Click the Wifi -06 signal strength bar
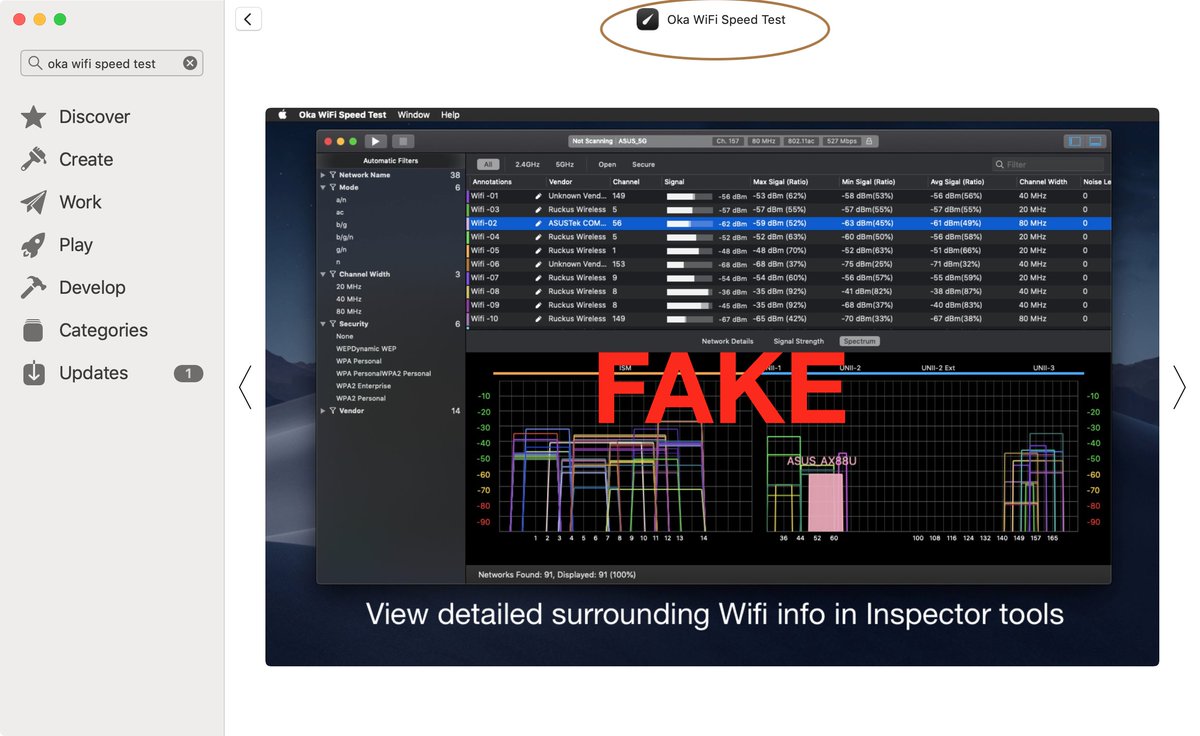 [689, 264]
